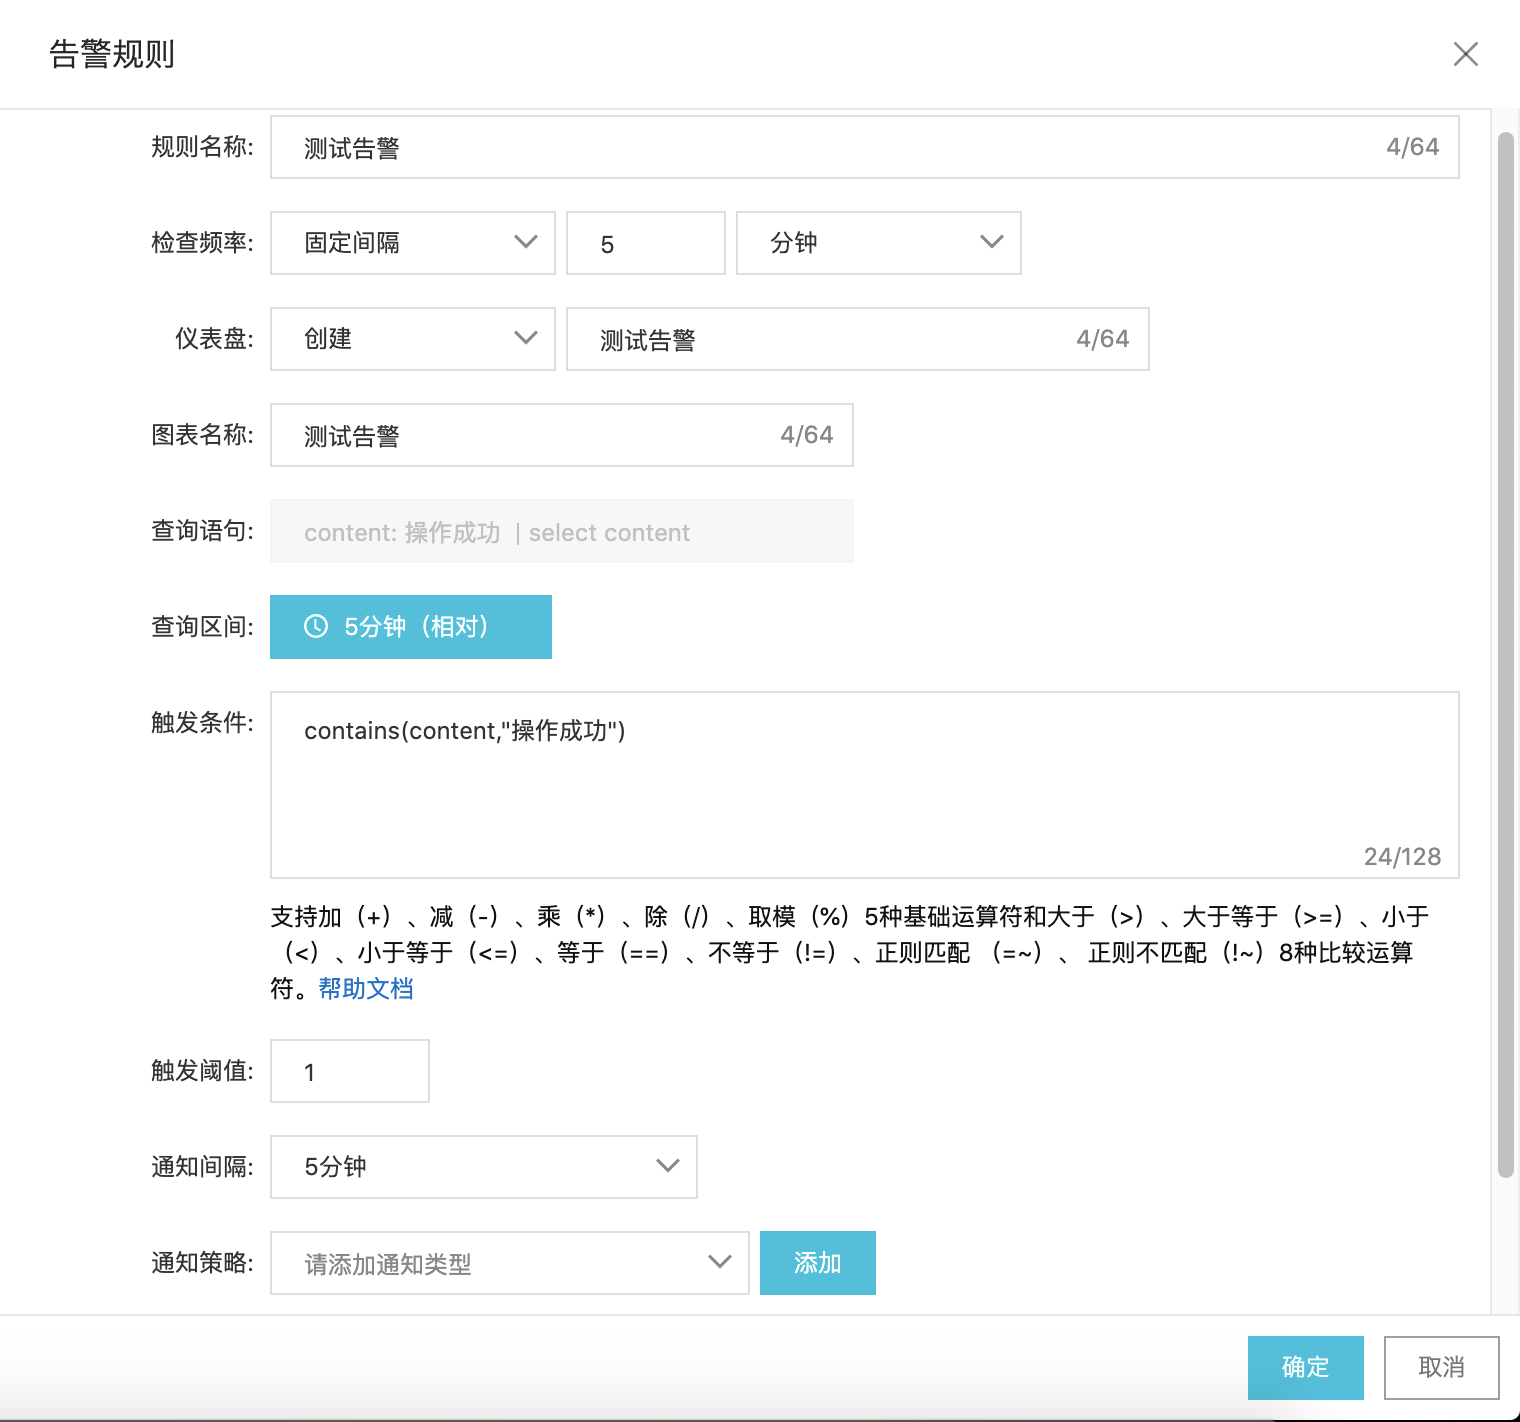Open the 固定间隔 frequency type dropdown
Viewport: 1520px width, 1422px height.
pyautogui.click(x=412, y=243)
